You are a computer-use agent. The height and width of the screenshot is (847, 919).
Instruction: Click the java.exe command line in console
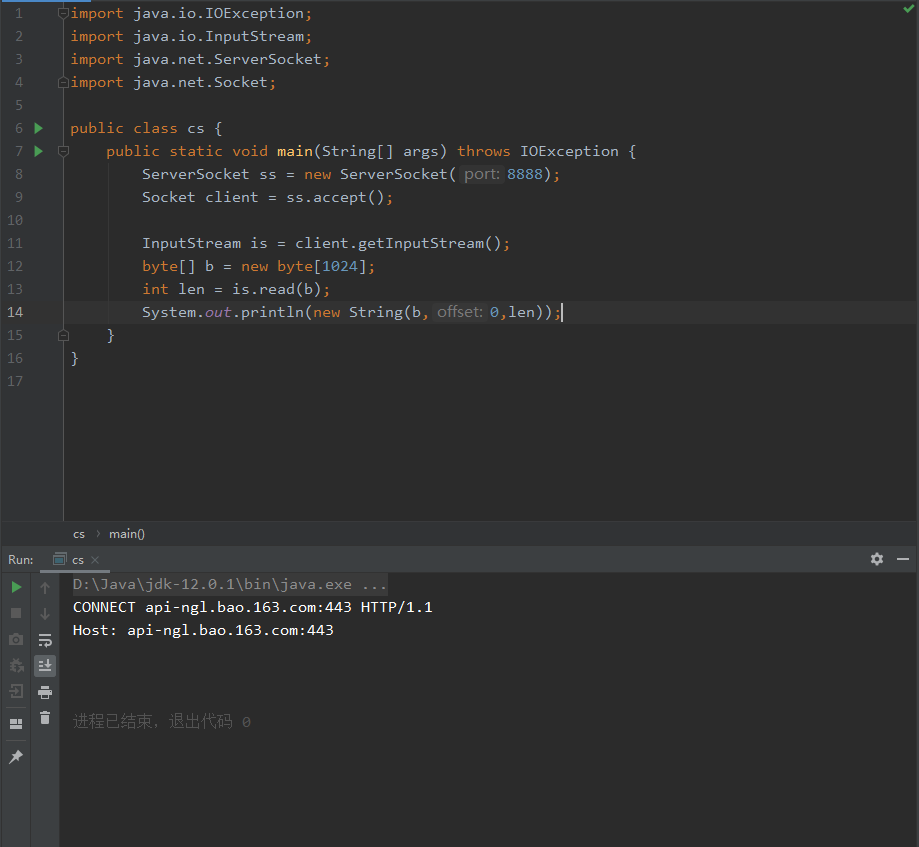coord(230,584)
